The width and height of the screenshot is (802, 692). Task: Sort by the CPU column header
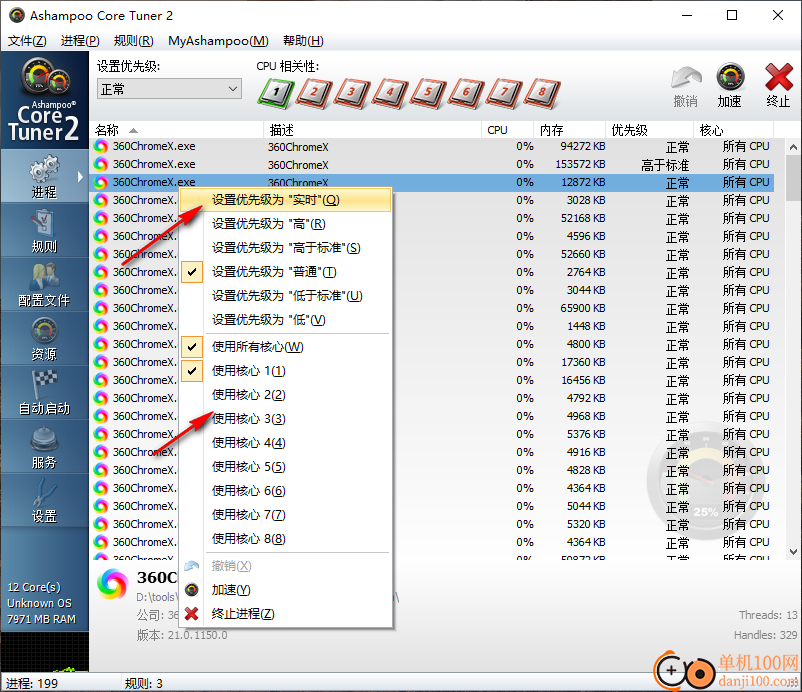click(507, 130)
